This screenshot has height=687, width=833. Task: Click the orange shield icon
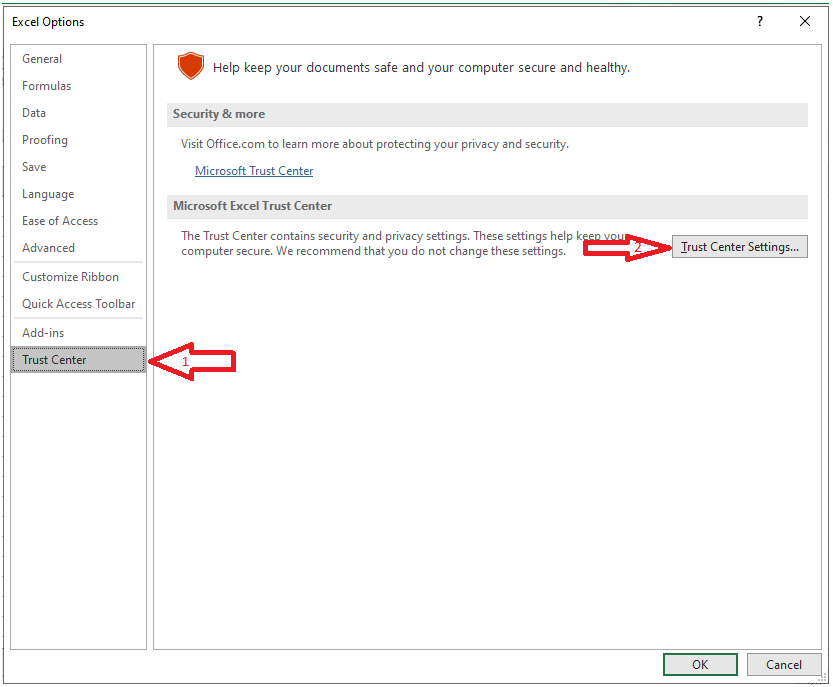(190, 67)
